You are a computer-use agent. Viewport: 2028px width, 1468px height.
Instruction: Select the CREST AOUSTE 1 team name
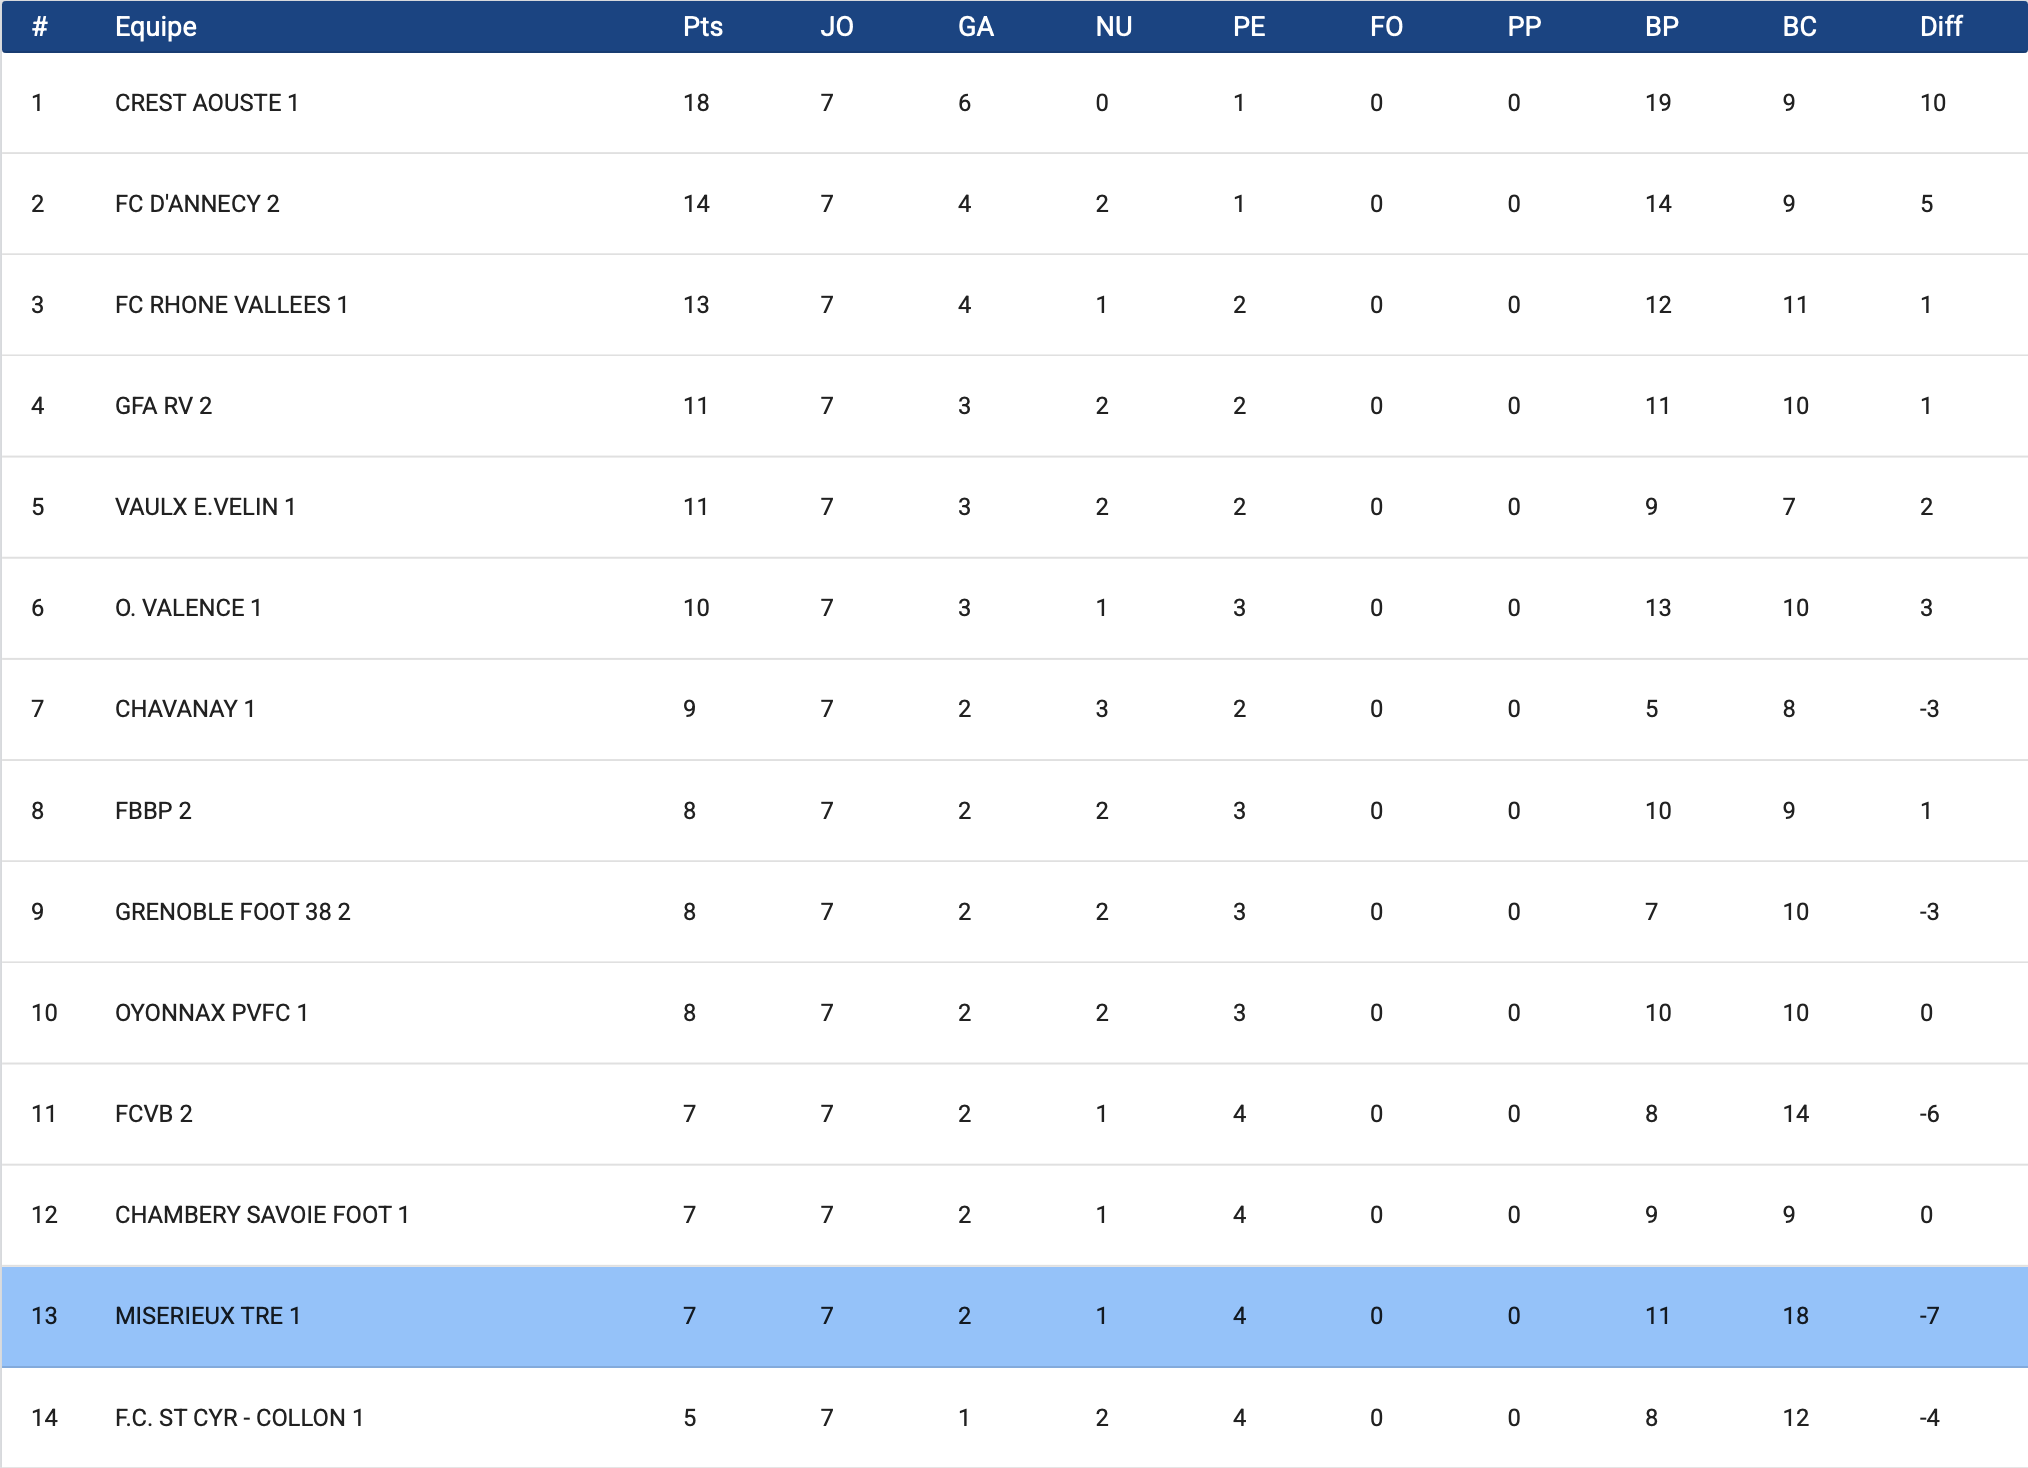point(206,103)
